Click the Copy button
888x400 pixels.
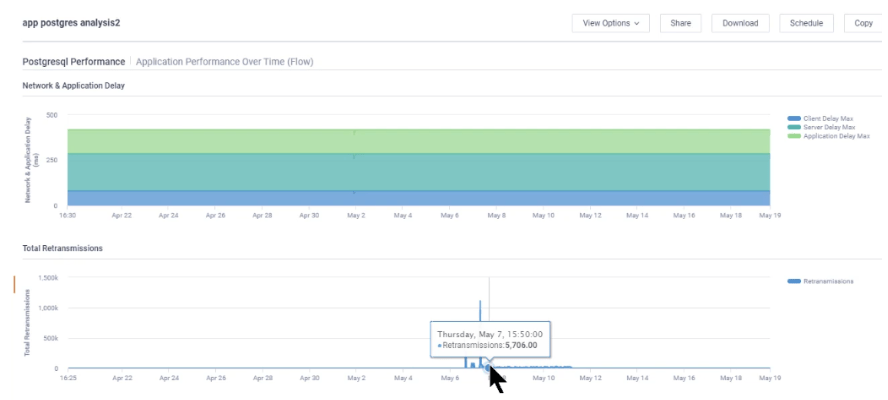[x=863, y=23]
